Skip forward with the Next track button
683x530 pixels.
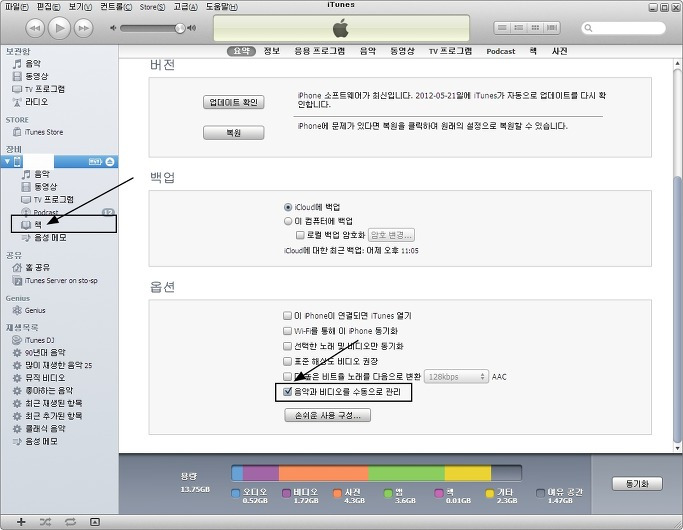83,28
